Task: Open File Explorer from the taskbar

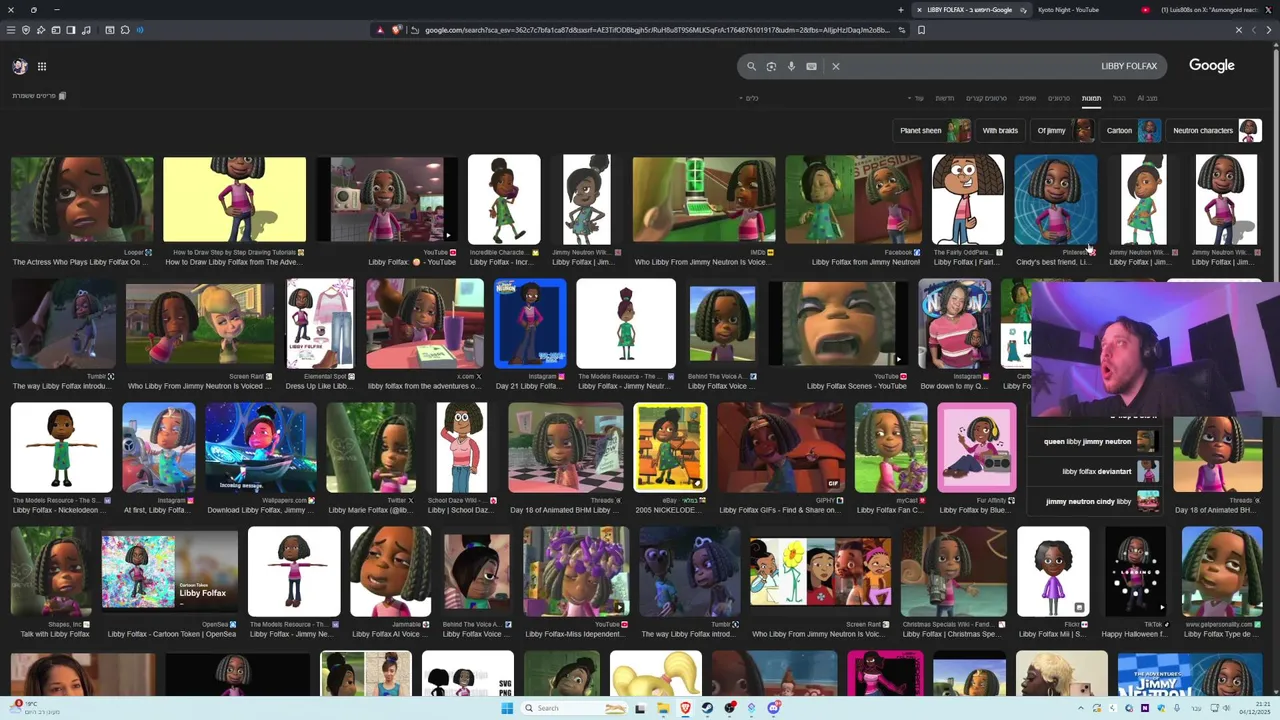Action: click(663, 708)
